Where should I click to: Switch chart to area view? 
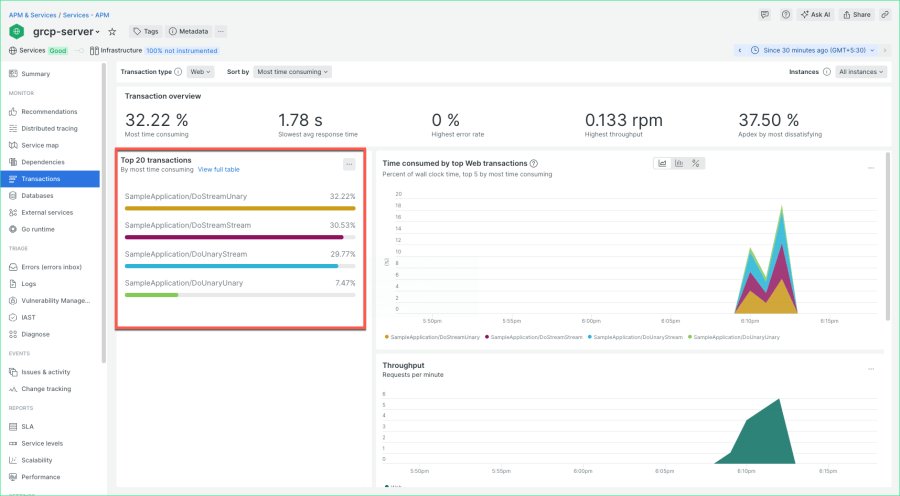(662, 164)
